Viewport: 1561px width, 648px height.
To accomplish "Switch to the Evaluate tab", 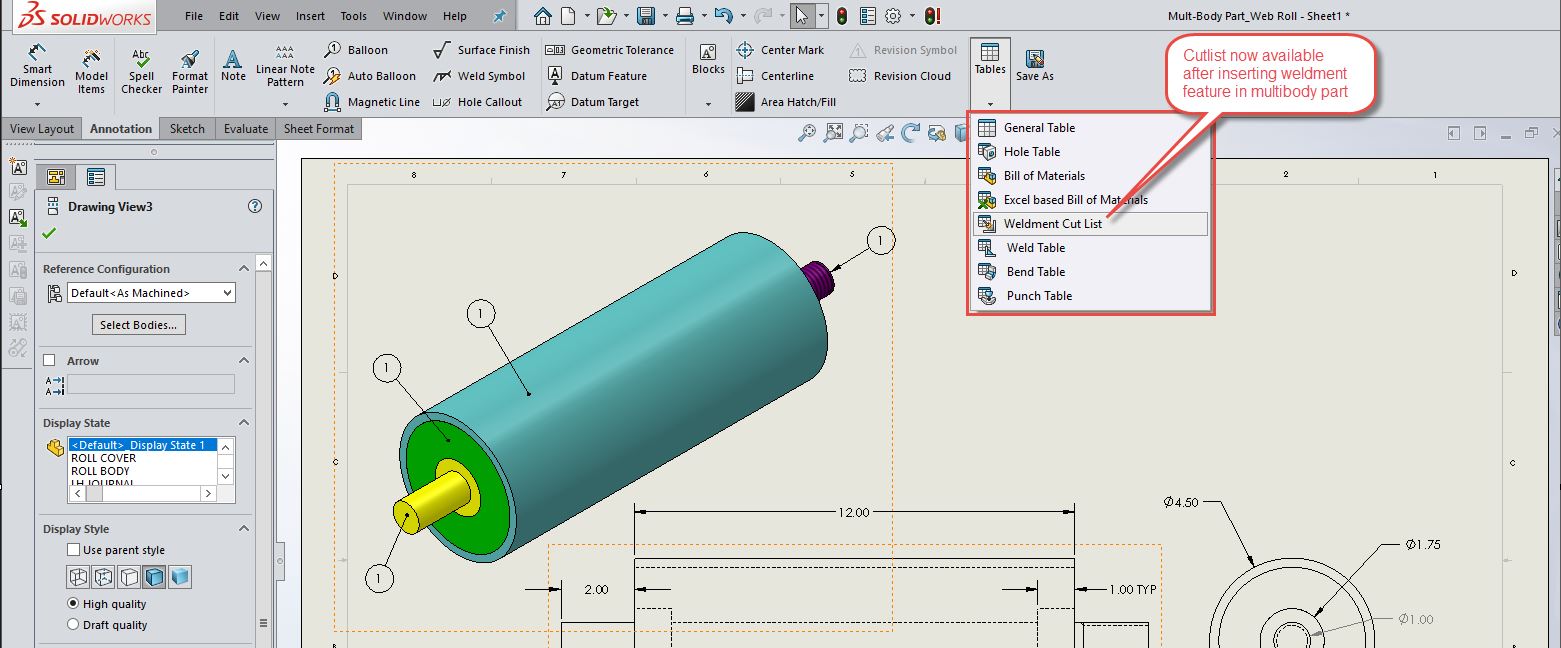I will click(x=246, y=129).
